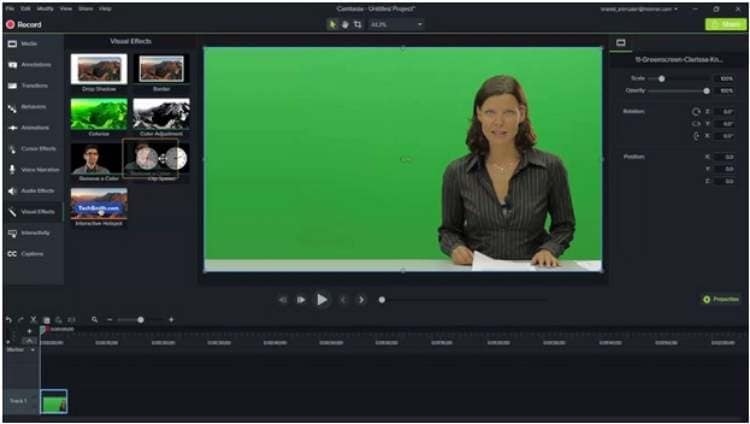The height and width of the screenshot is (424, 750).
Task: Select the Clip Speed effect thumbnail
Action: [x=161, y=159]
